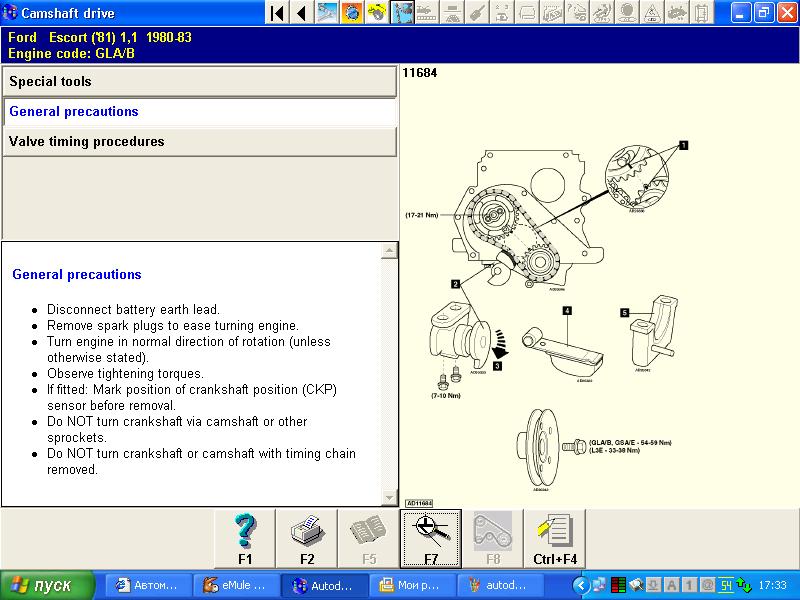Click the illustration number 11684
This screenshot has height=600, width=800.
pos(420,73)
